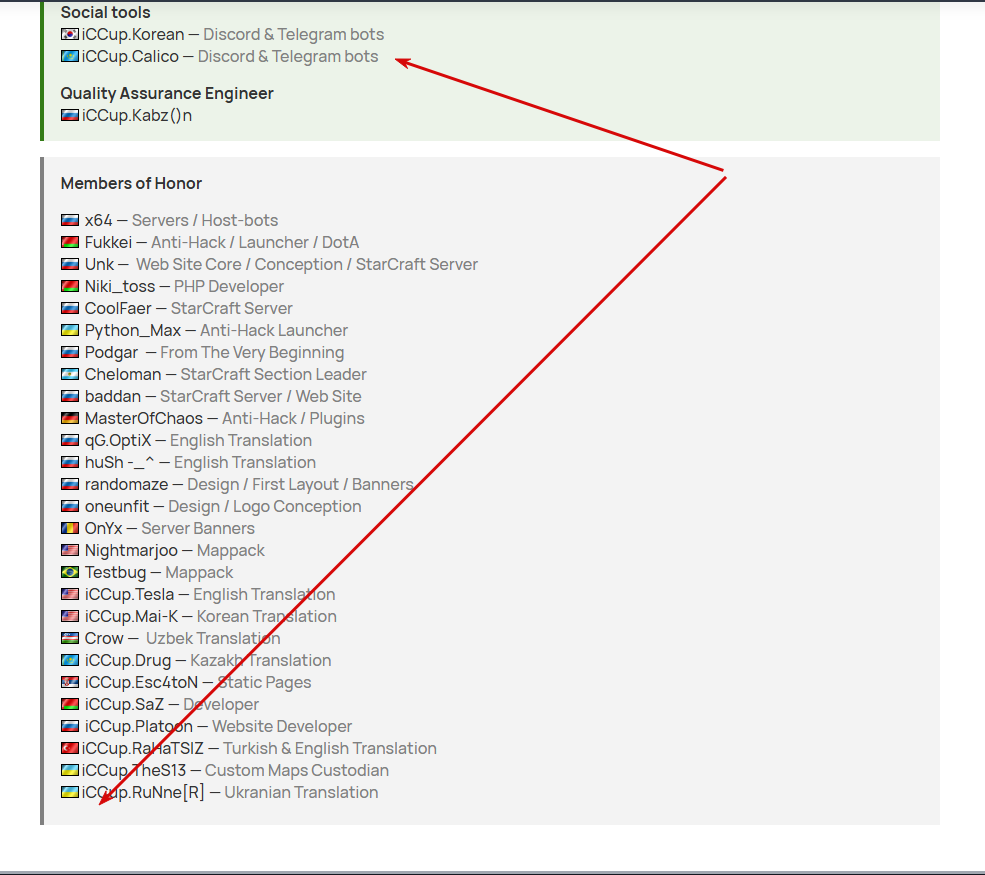Click the text 'Custom Maps Custodian'
Image resolution: width=985 pixels, height=875 pixels.
pyautogui.click(x=297, y=769)
